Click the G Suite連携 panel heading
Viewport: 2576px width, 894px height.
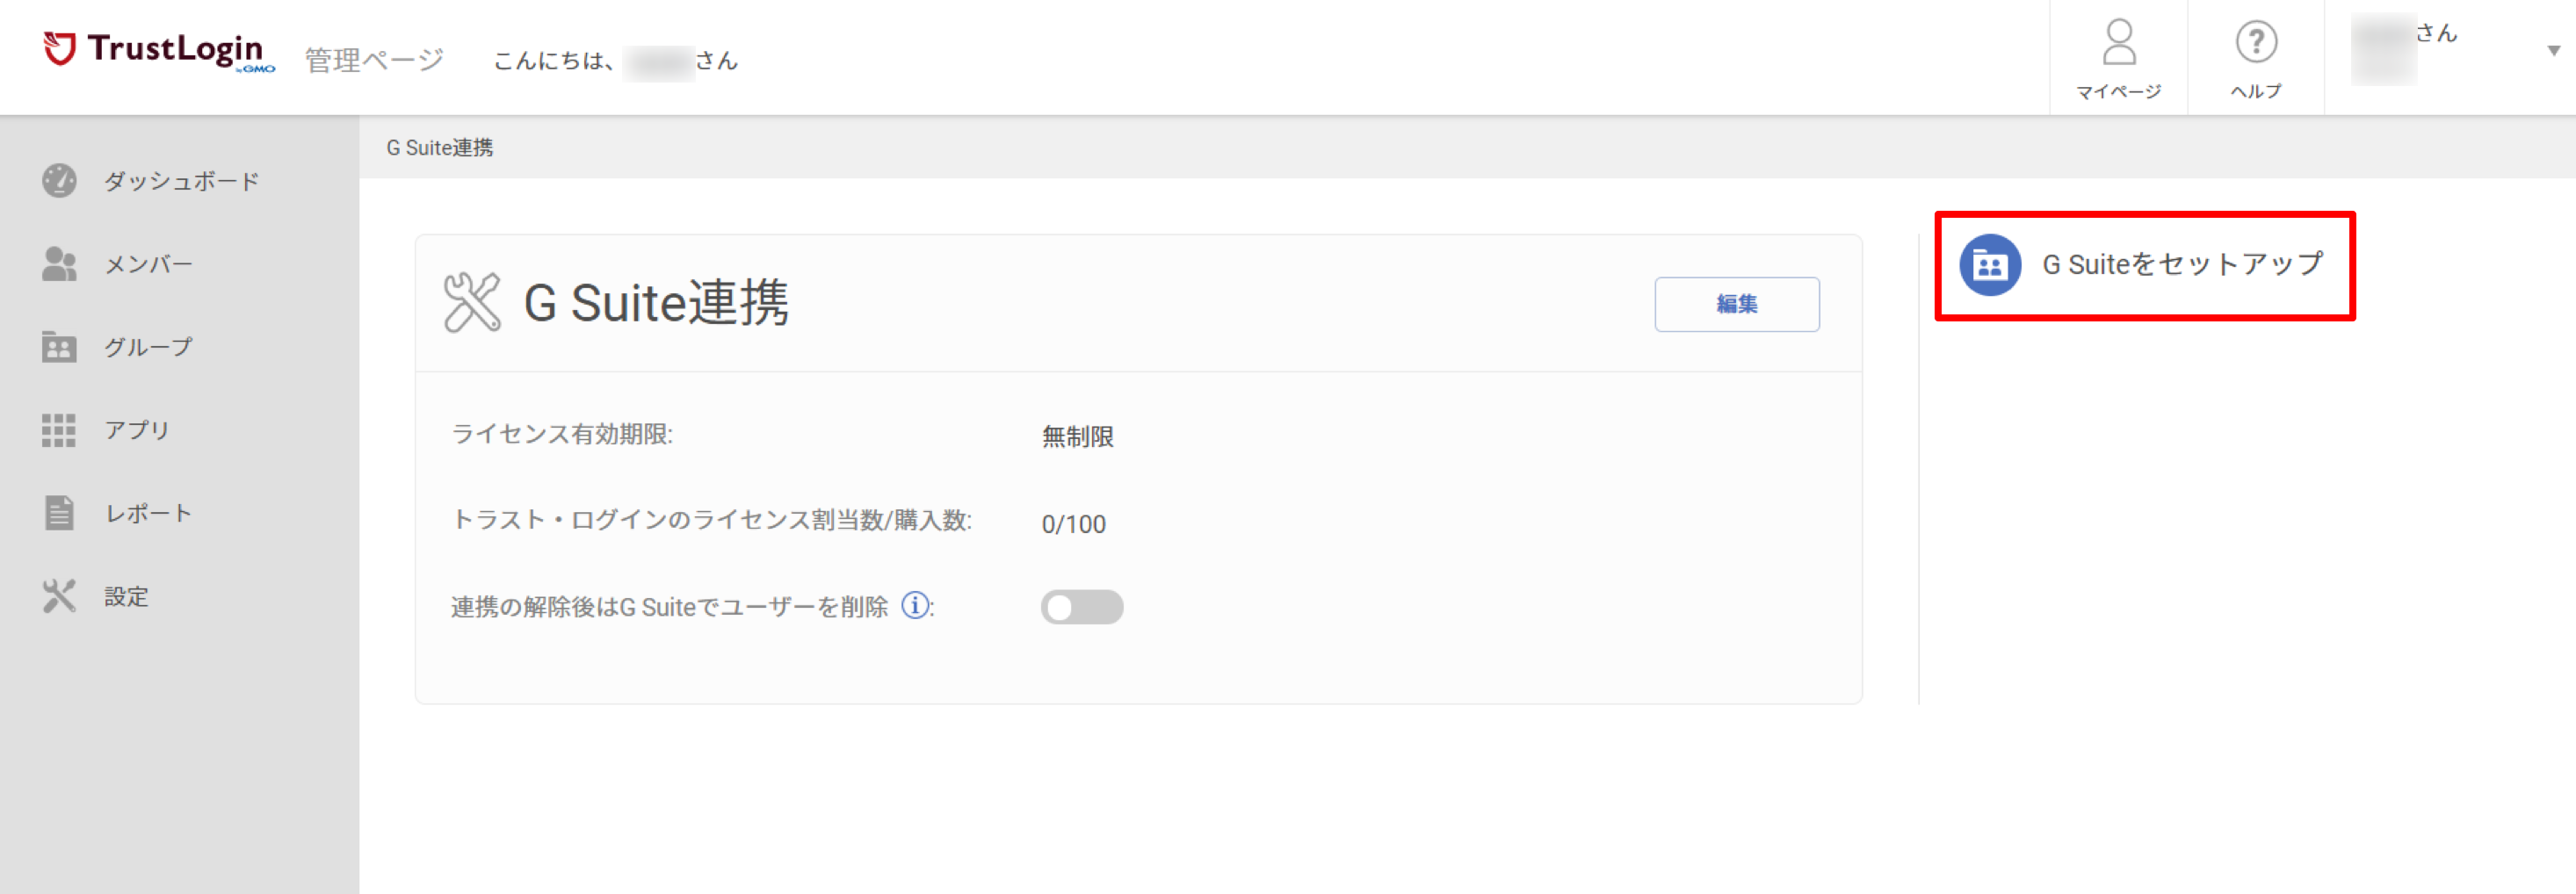point(656,302)
